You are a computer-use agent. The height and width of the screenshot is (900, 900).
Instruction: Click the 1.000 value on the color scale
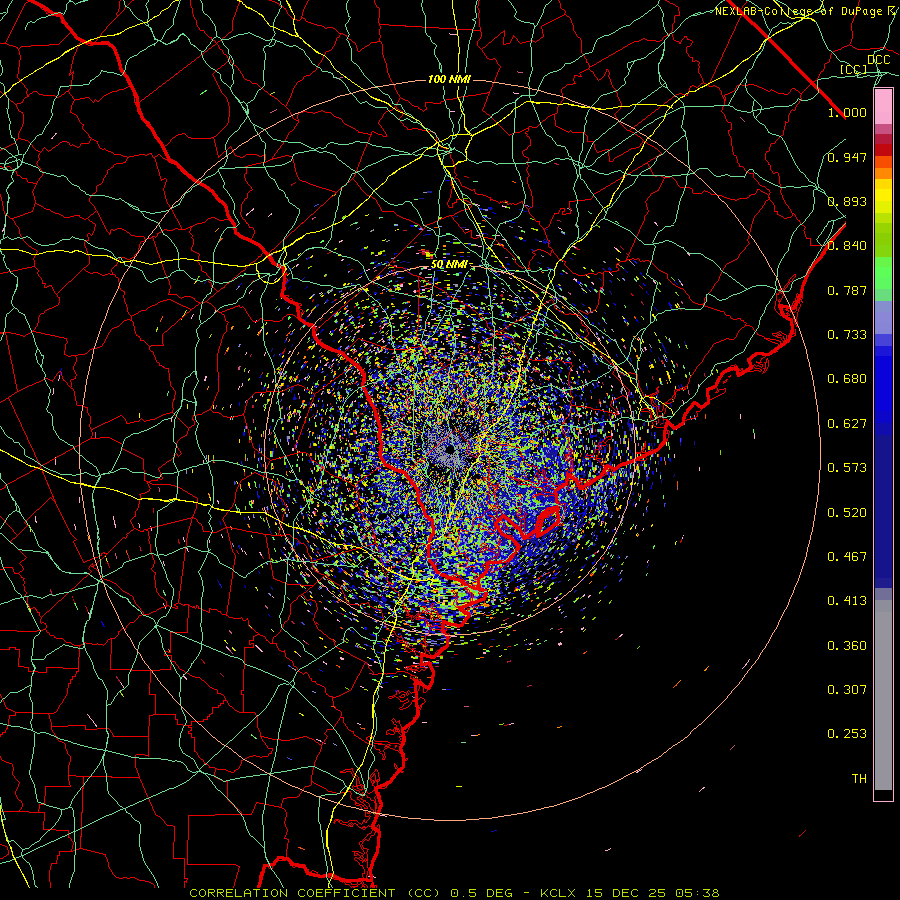pos(847,112)
